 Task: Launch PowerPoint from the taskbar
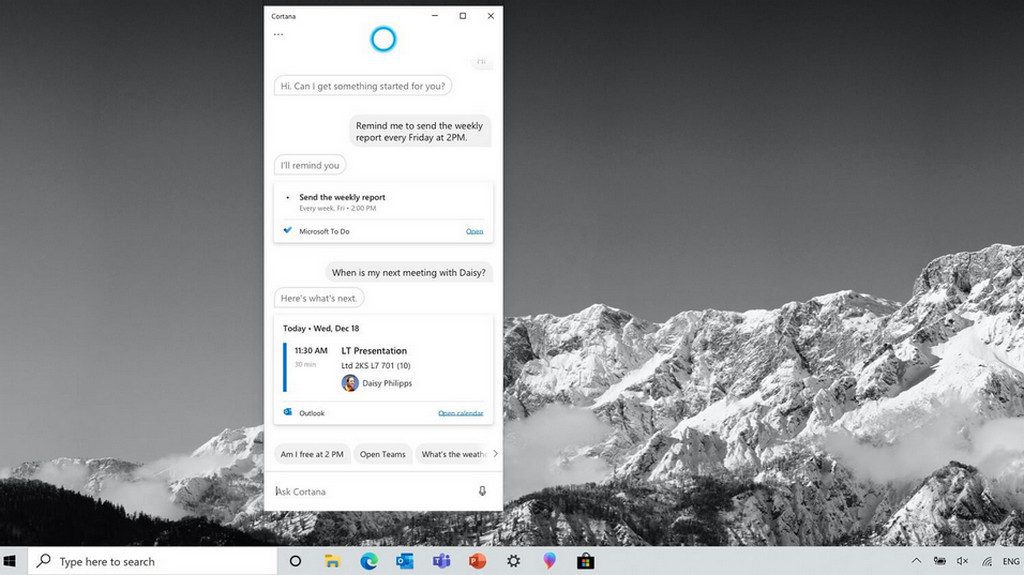pyautogui.click(x=477, y=561)
